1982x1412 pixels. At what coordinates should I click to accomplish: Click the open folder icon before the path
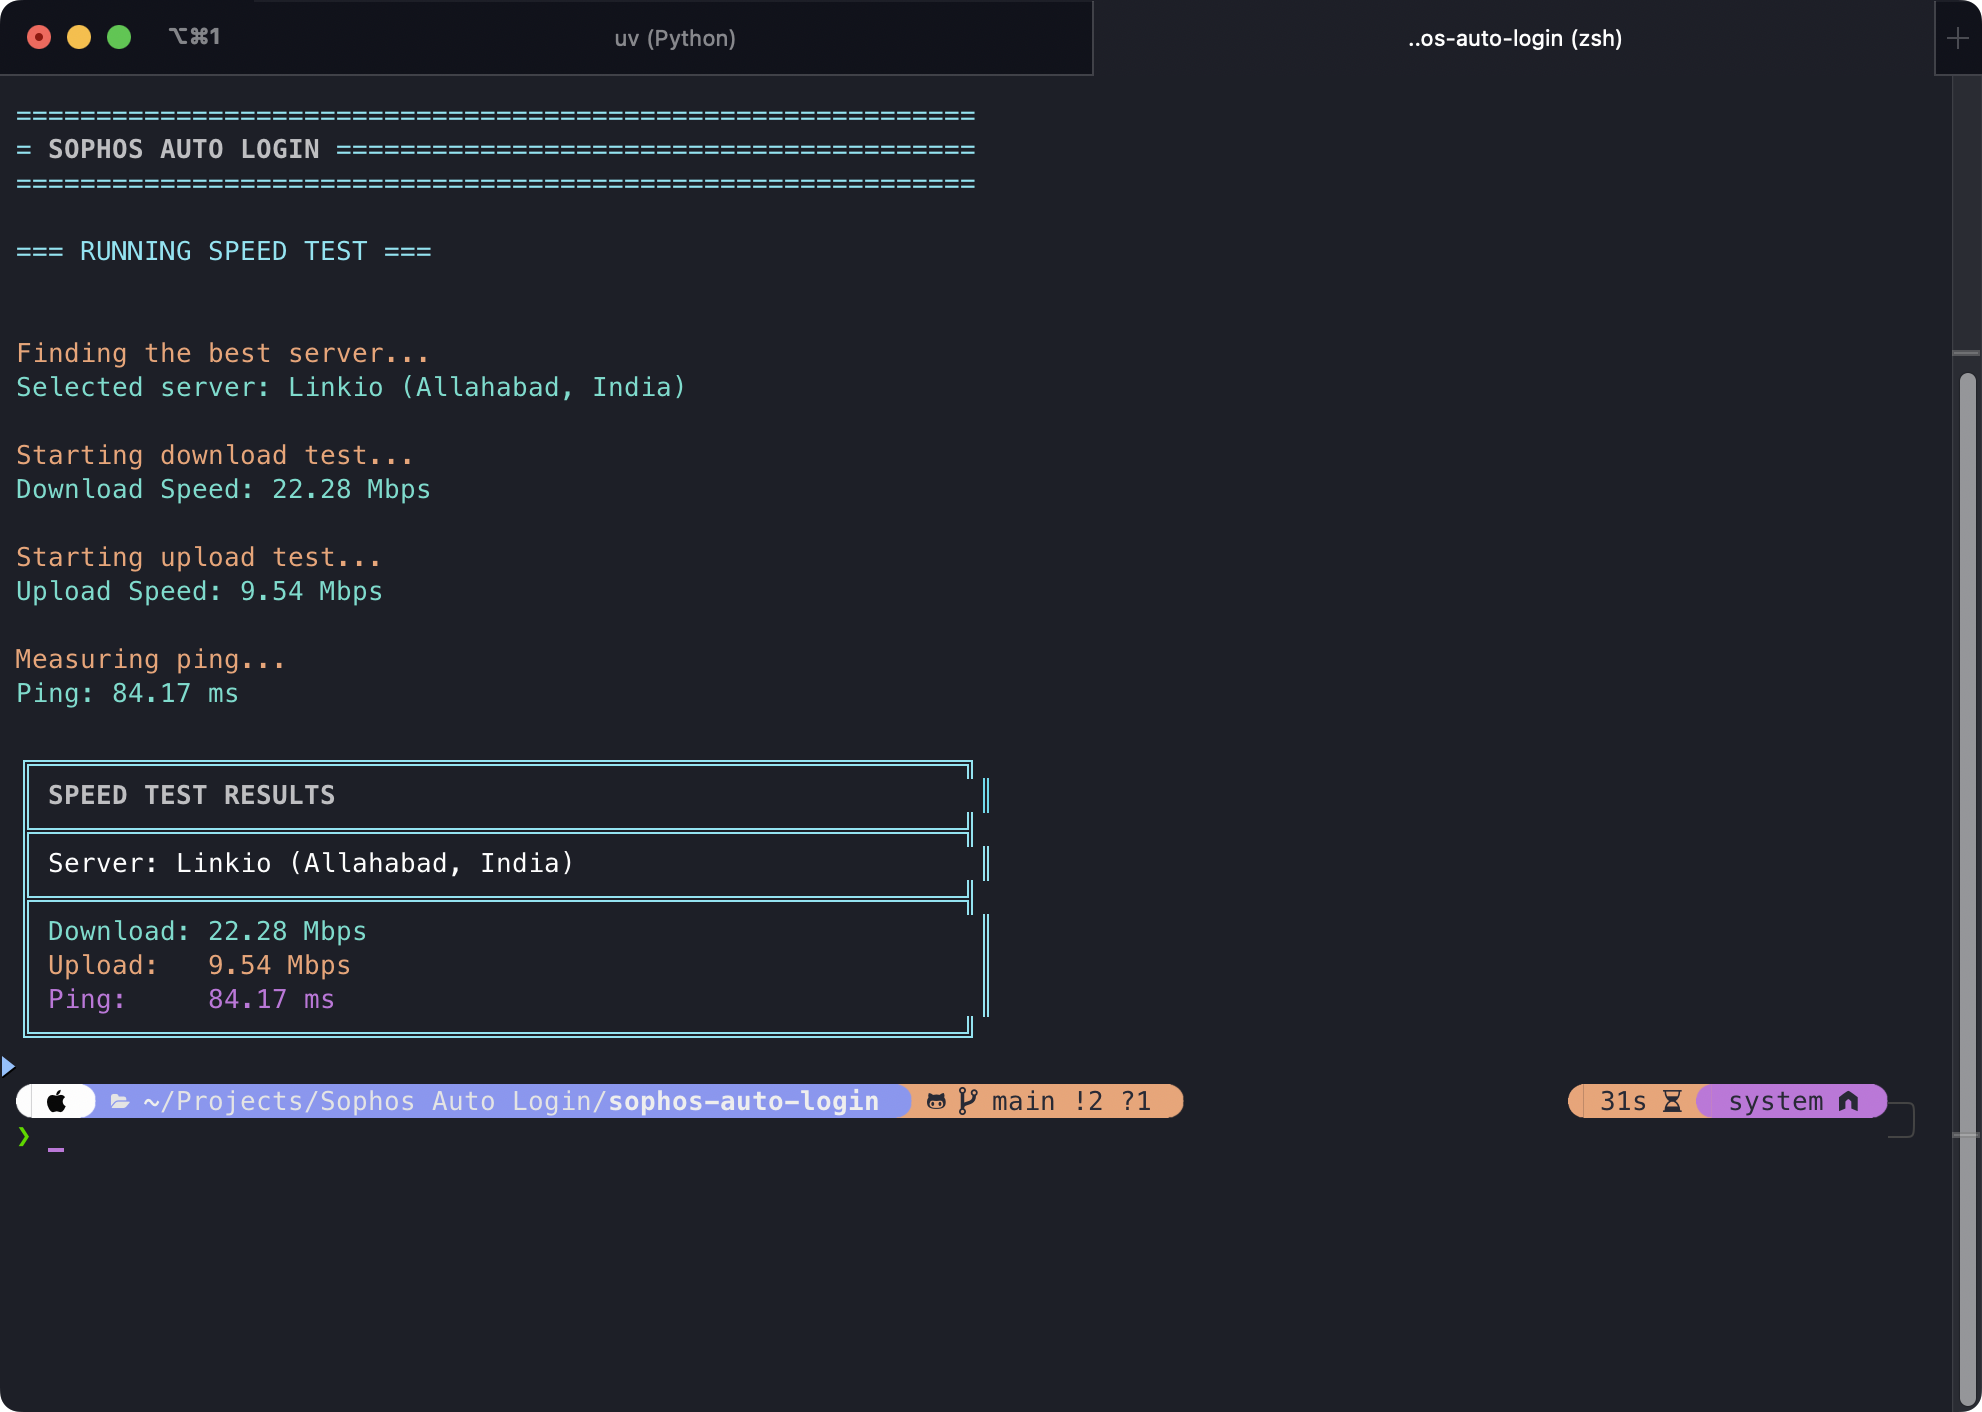120,1101
